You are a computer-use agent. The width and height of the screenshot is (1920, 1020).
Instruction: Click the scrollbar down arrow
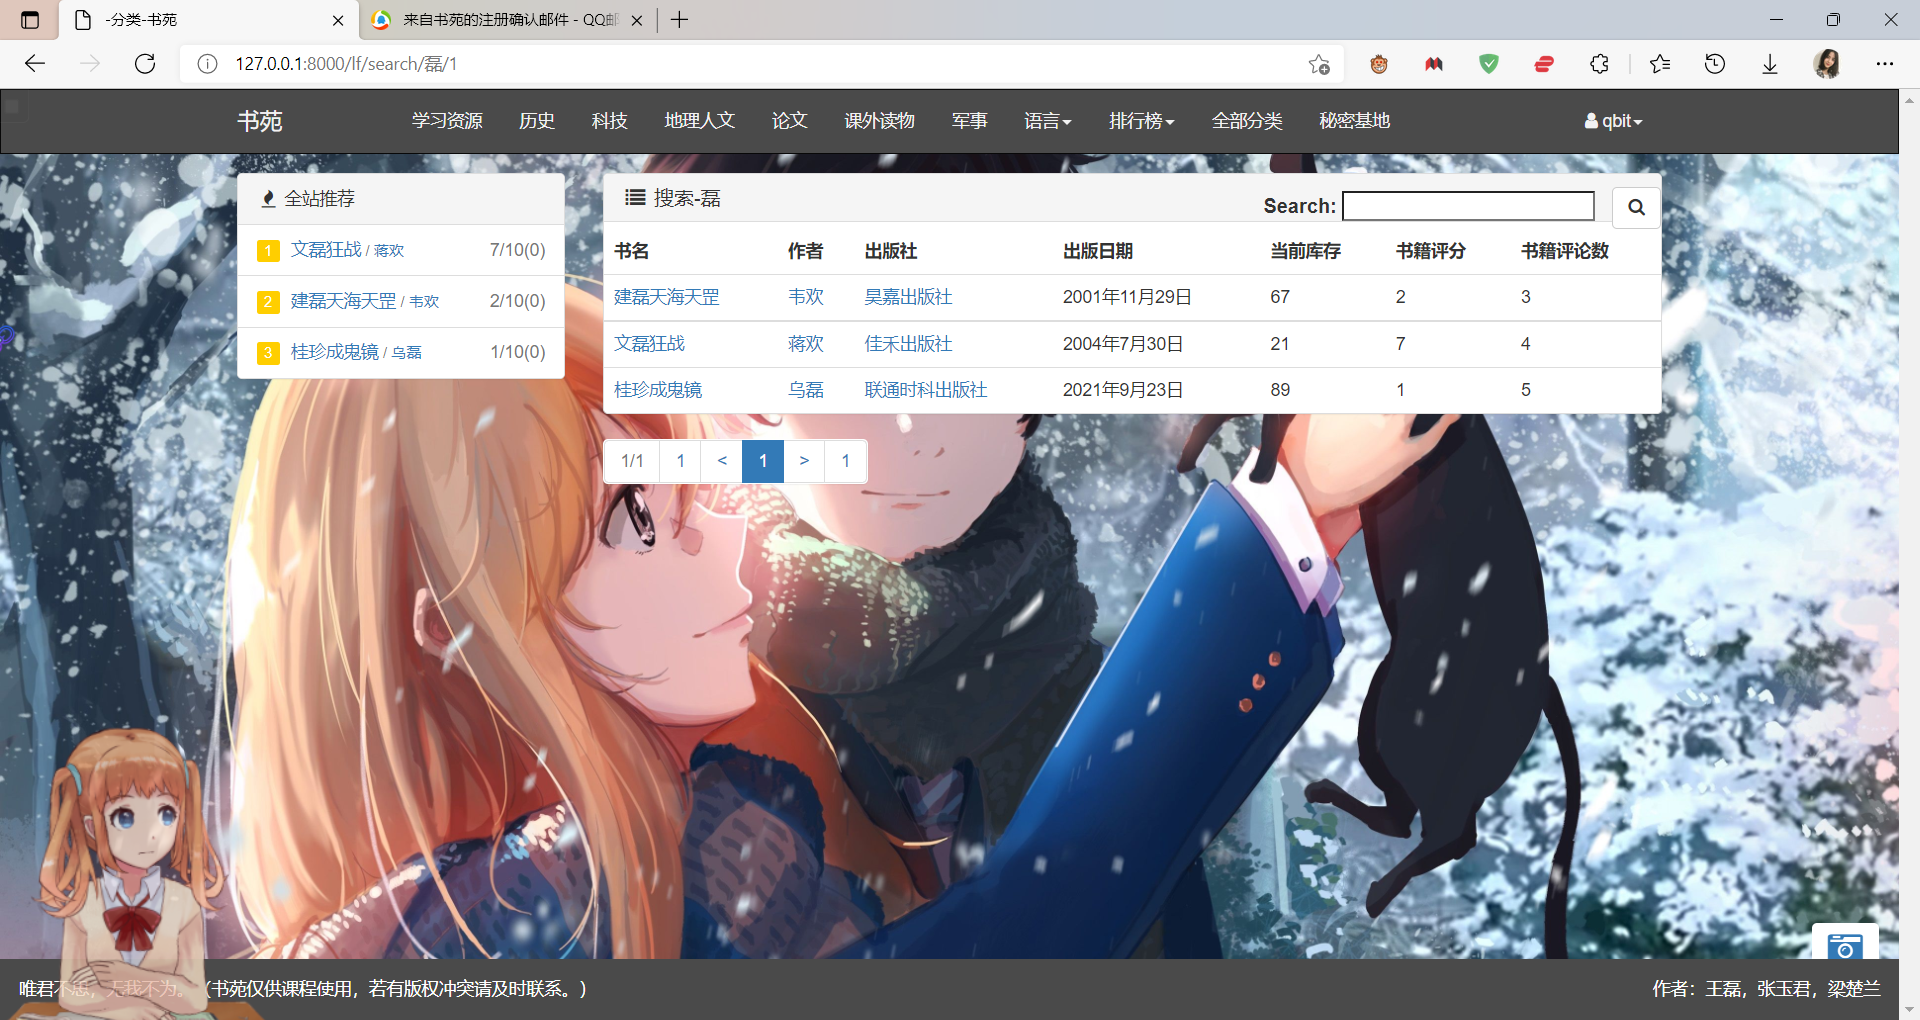pyautogui.click(x=1910, y=1009)
